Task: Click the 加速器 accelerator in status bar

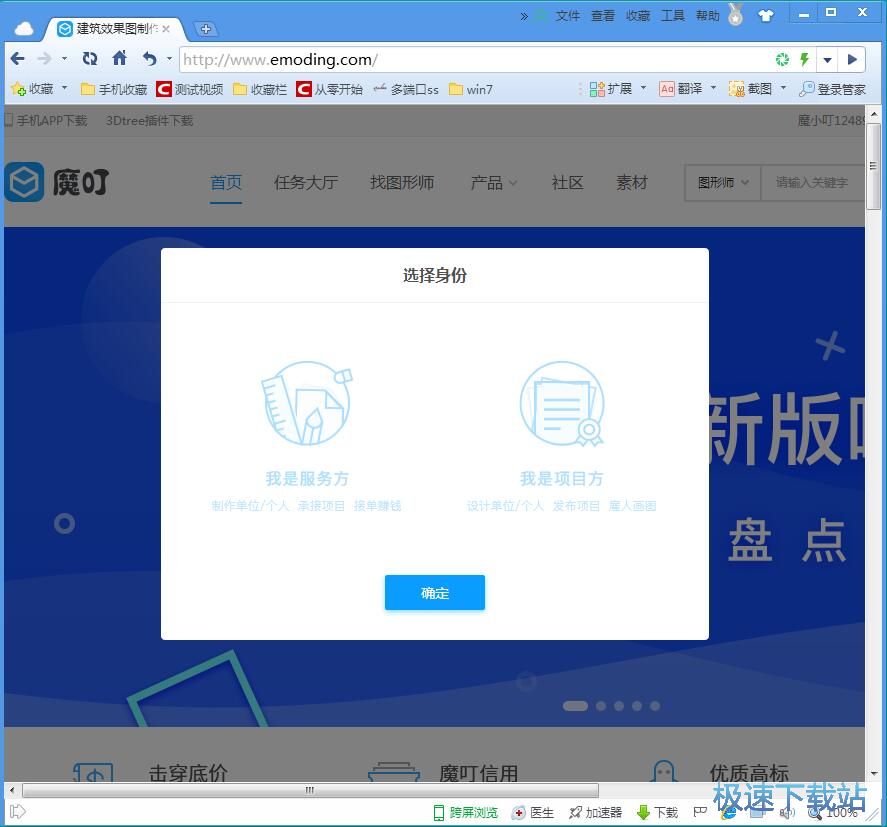Action: 595,812
